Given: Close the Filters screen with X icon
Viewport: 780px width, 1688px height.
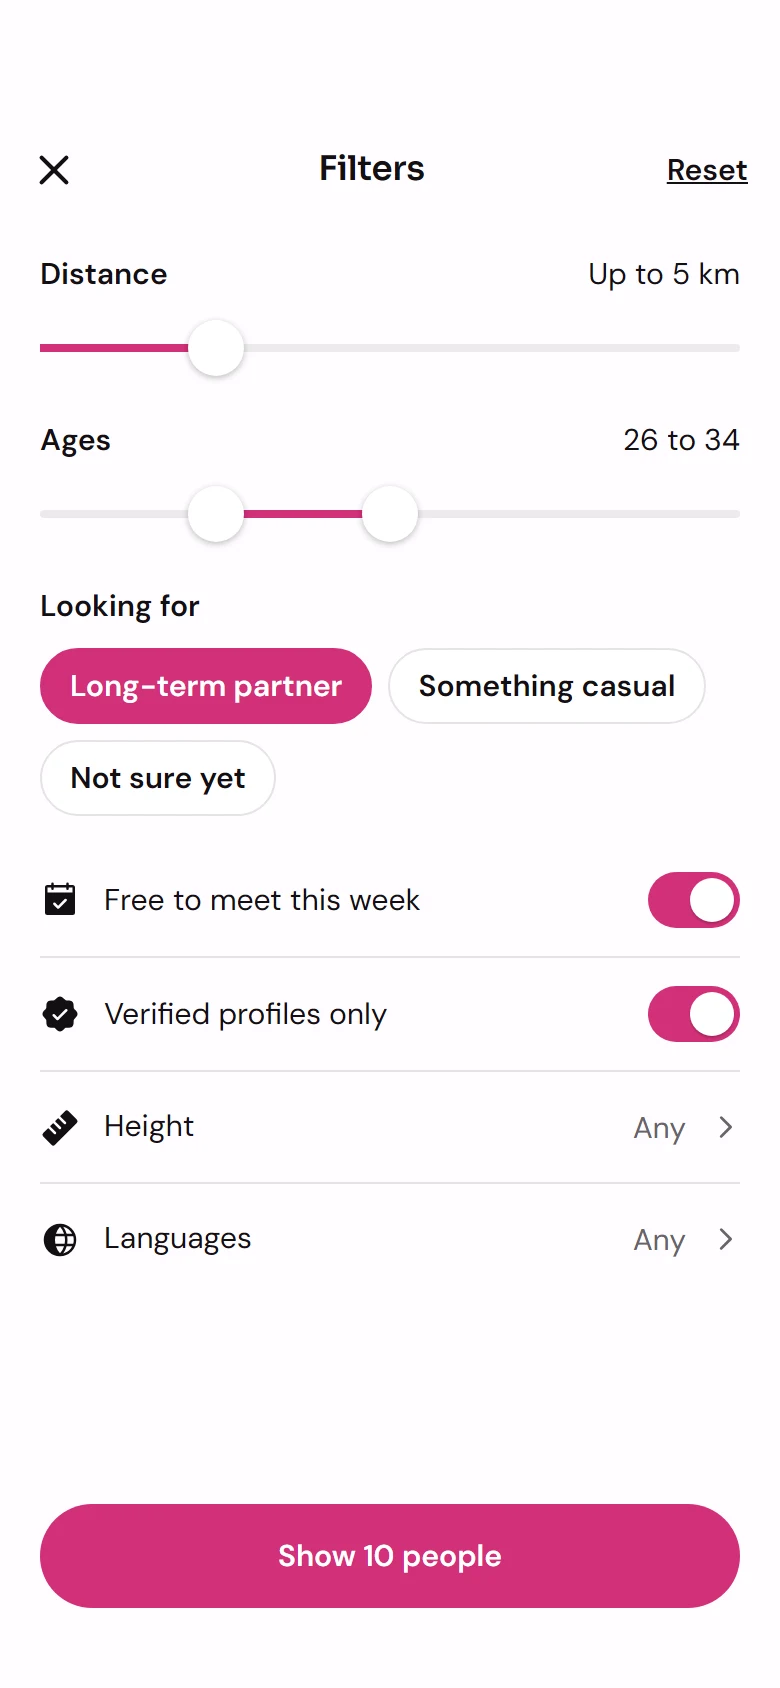Looking at the screenshot, I should [54, 170].
